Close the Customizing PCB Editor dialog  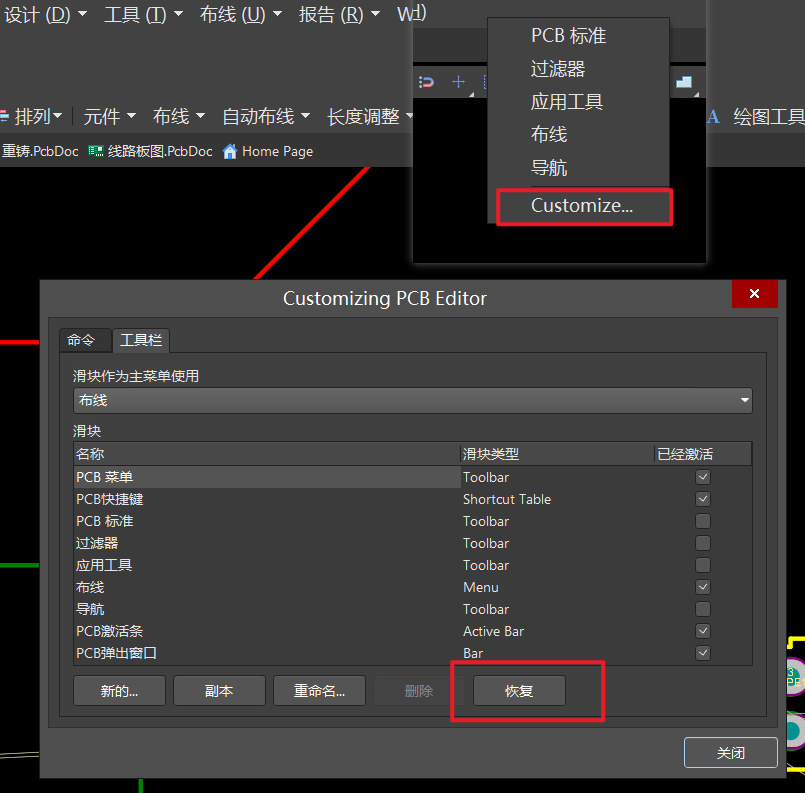click(x=754, y=294)
